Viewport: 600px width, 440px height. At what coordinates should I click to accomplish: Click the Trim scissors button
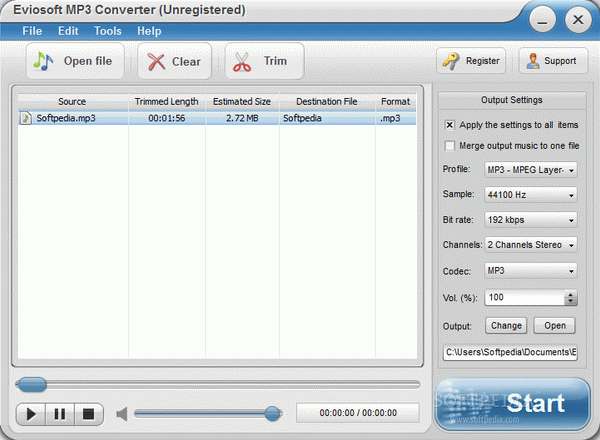coord(264,61)
